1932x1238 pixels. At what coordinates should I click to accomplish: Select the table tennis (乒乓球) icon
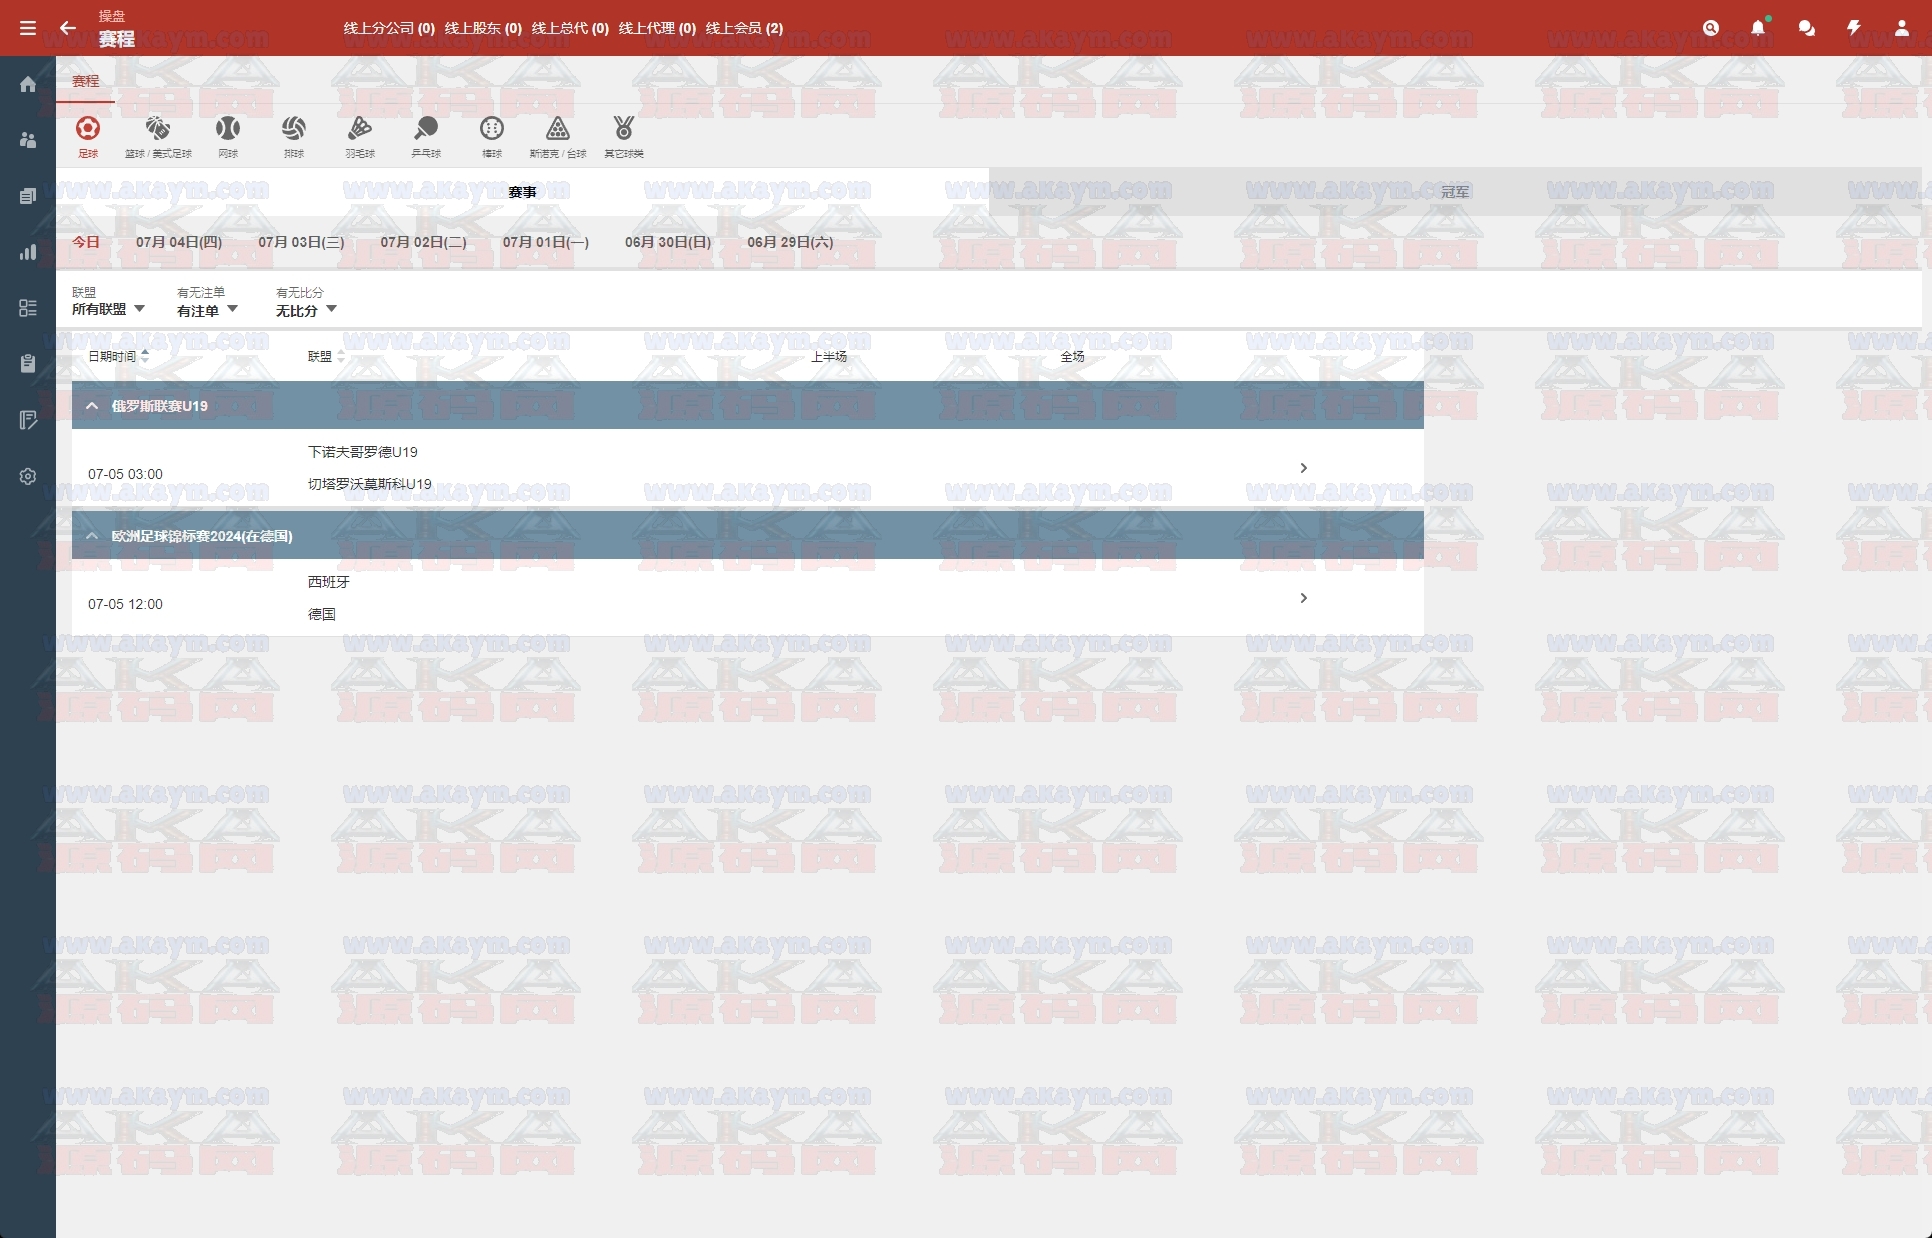(426, 129)
